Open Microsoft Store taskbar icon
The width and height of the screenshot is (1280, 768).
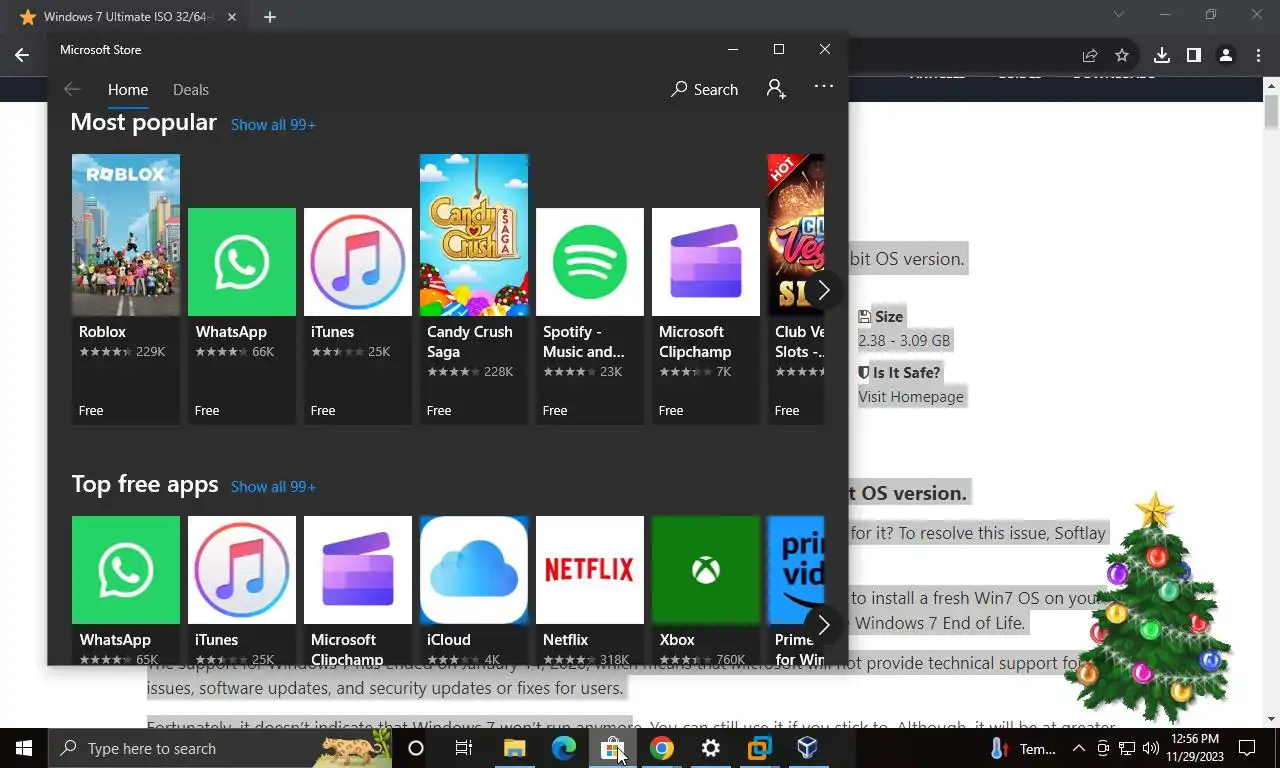612,748
